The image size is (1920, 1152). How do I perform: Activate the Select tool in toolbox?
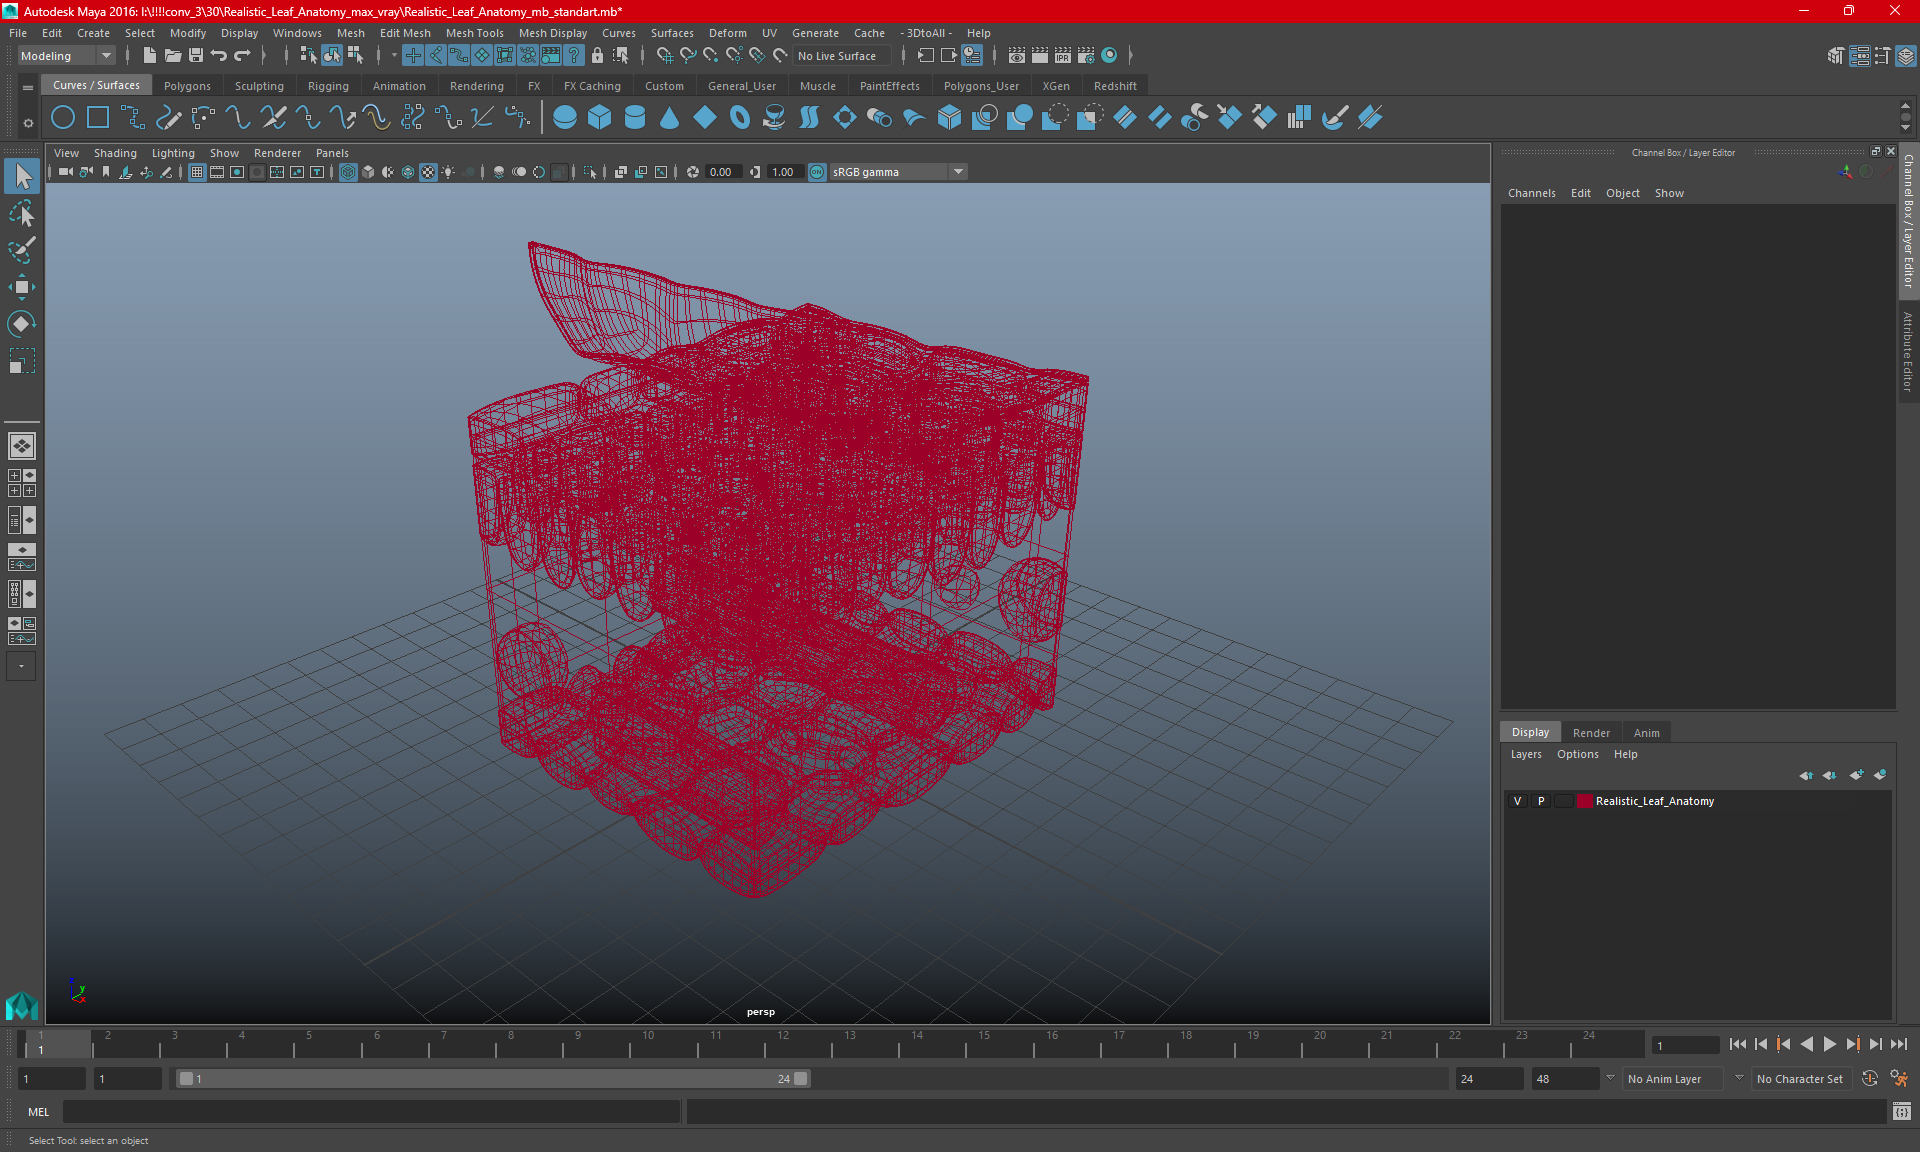click(22, 177)
